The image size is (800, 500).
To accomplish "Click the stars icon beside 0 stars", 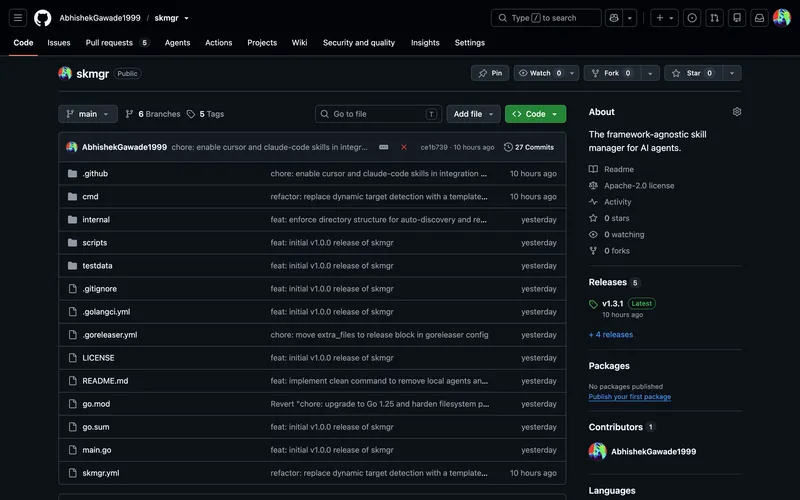I will [593, 218].
